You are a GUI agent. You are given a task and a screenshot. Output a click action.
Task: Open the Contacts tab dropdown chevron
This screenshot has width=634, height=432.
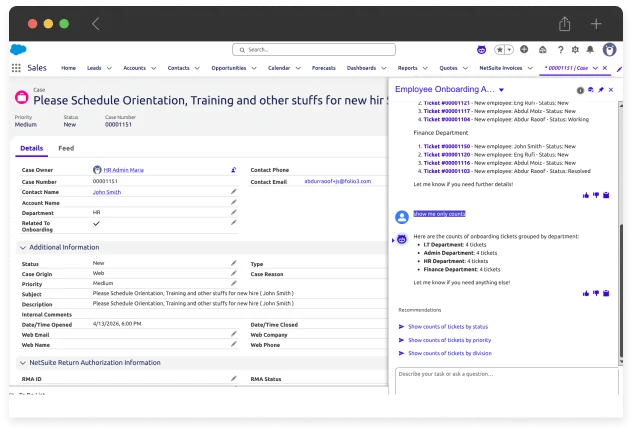[197, 68]
